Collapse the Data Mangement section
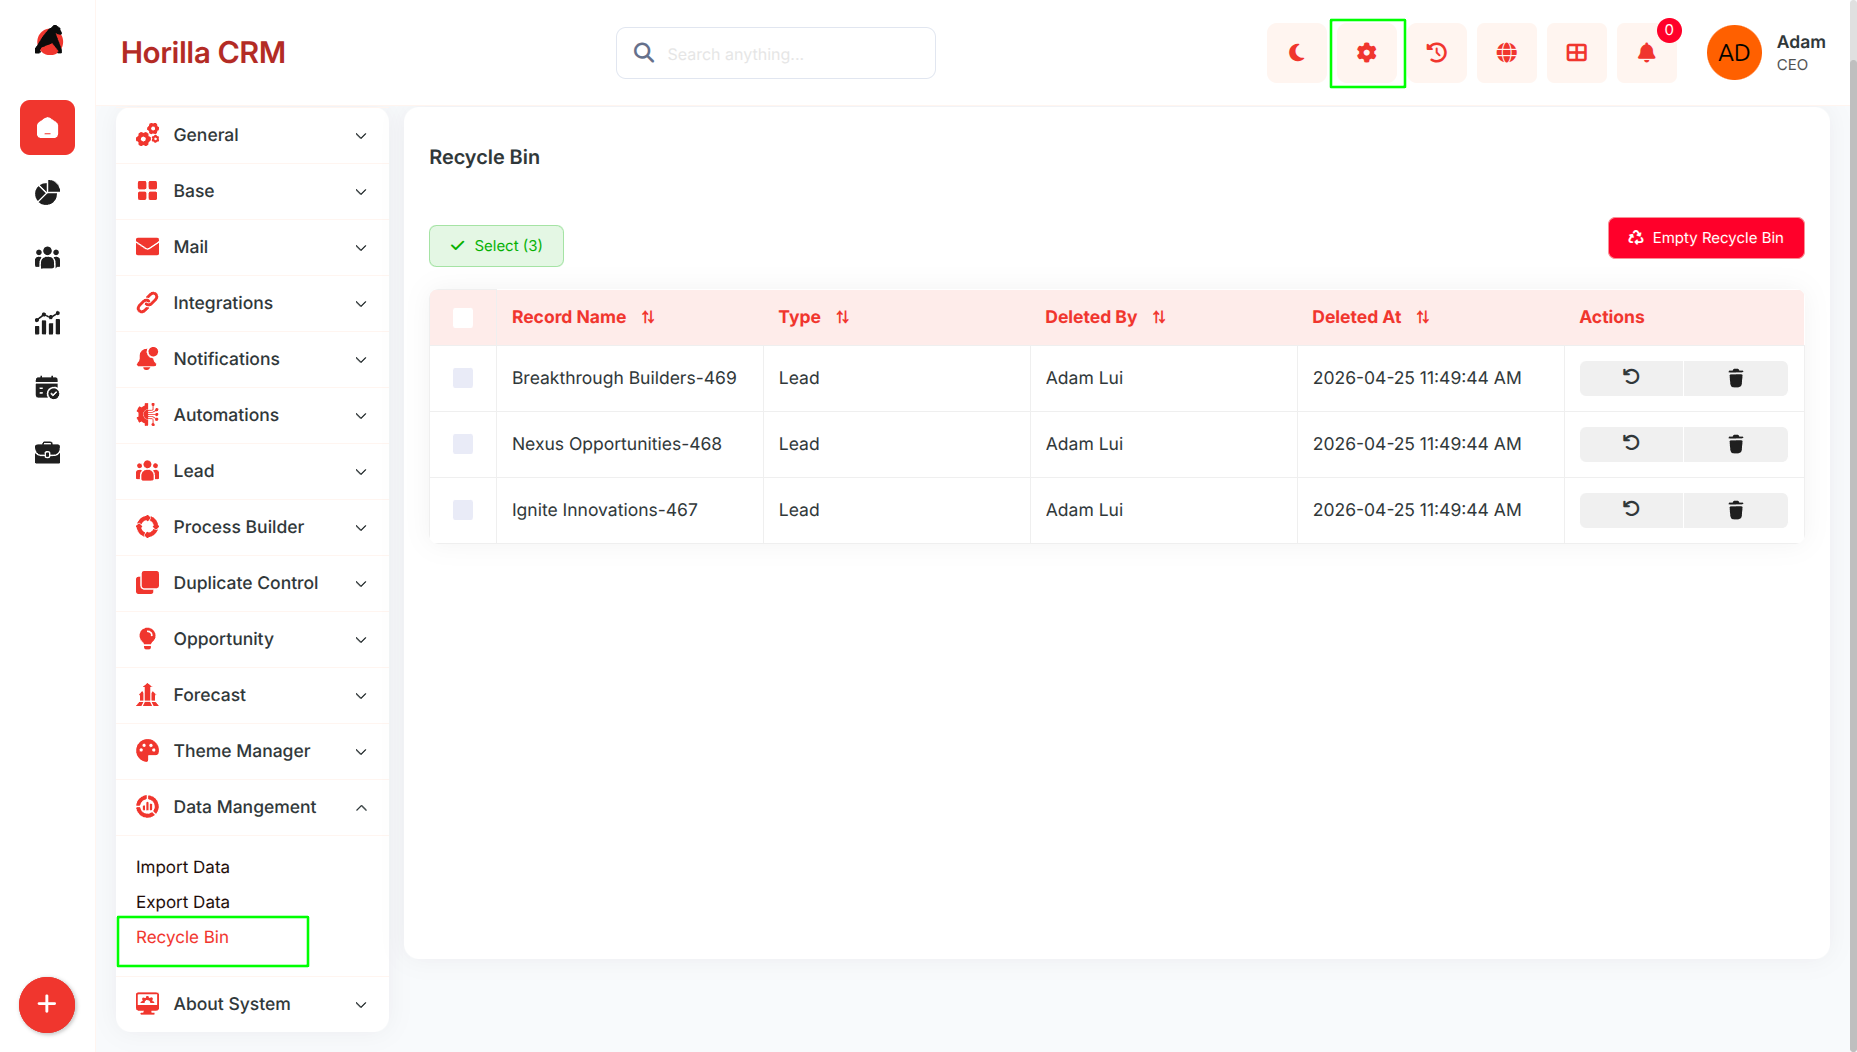This screenshot has width=1857, height=1052. (252, 807)
